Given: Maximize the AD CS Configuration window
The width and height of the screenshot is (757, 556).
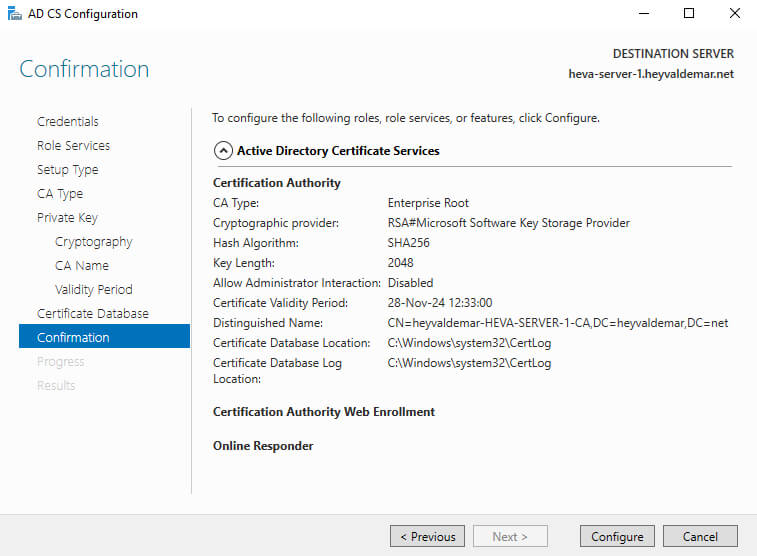Looking at the screenshot, I should [689, 14].
